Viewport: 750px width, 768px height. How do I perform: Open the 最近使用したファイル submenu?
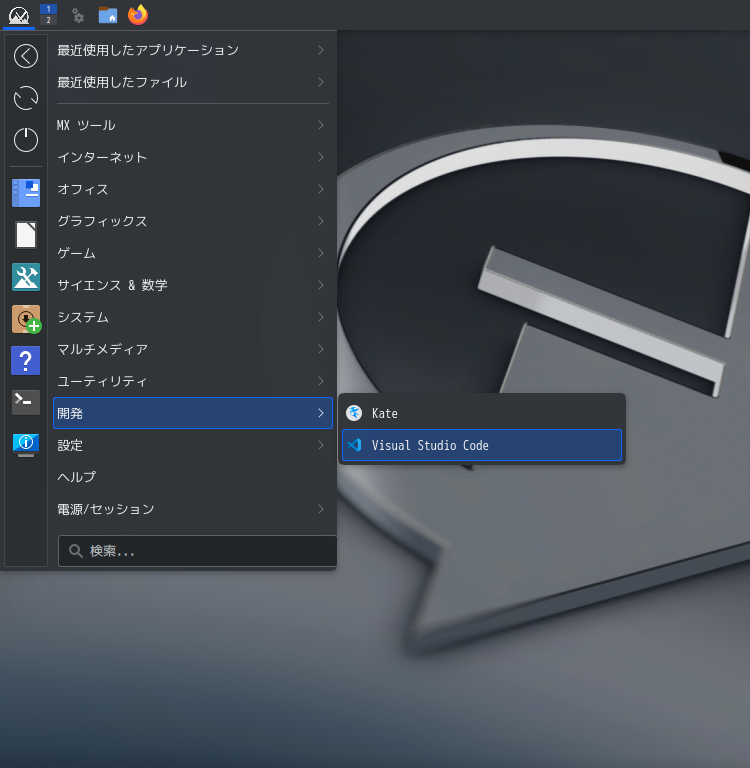193,82
